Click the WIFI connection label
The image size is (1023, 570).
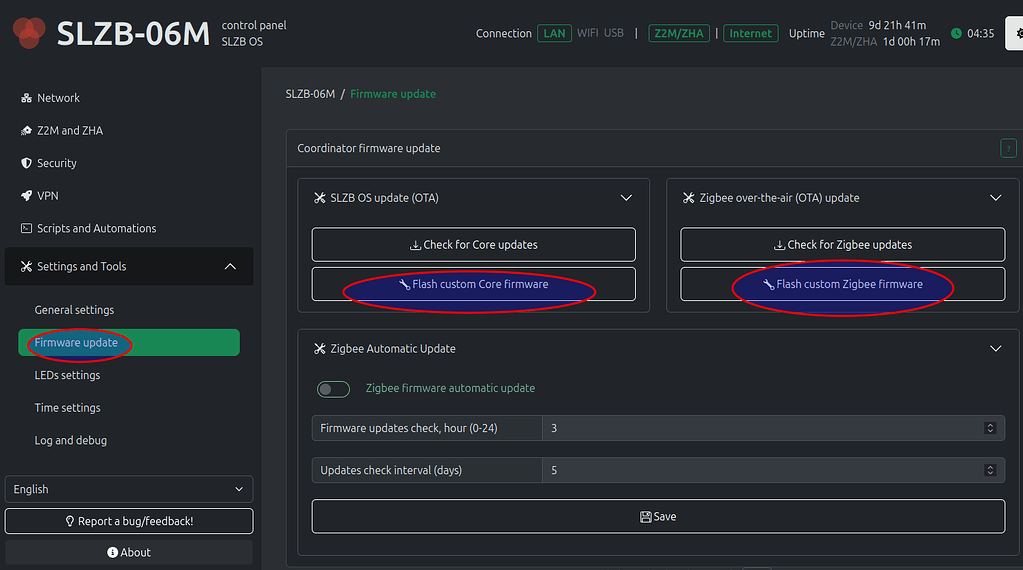click(x=587, y=33)
